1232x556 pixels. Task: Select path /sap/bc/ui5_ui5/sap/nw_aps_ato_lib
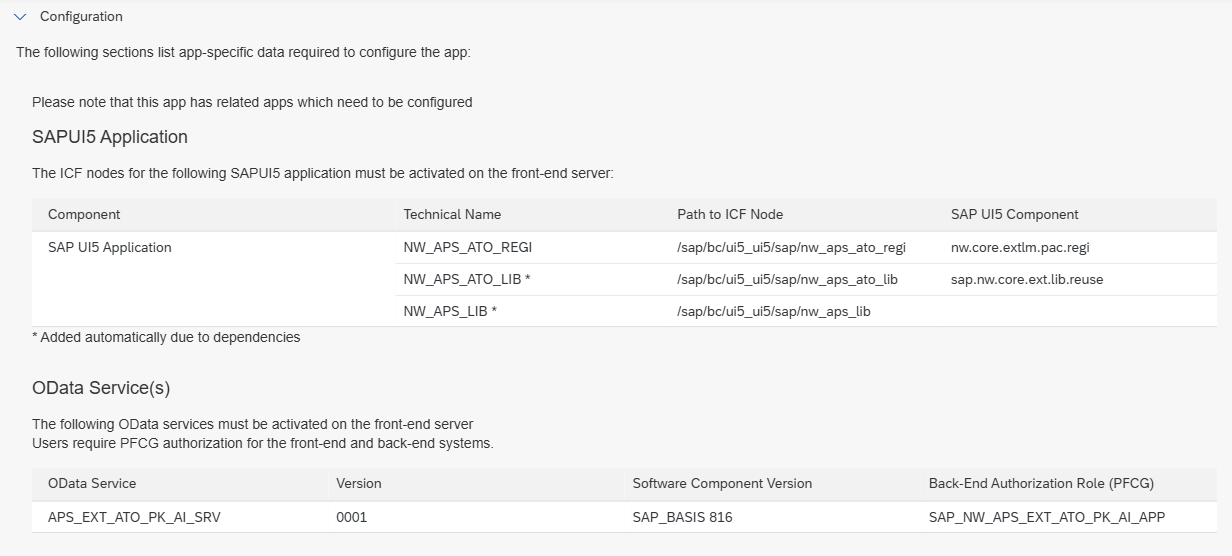pyautogui.click(x=787, y=279)
